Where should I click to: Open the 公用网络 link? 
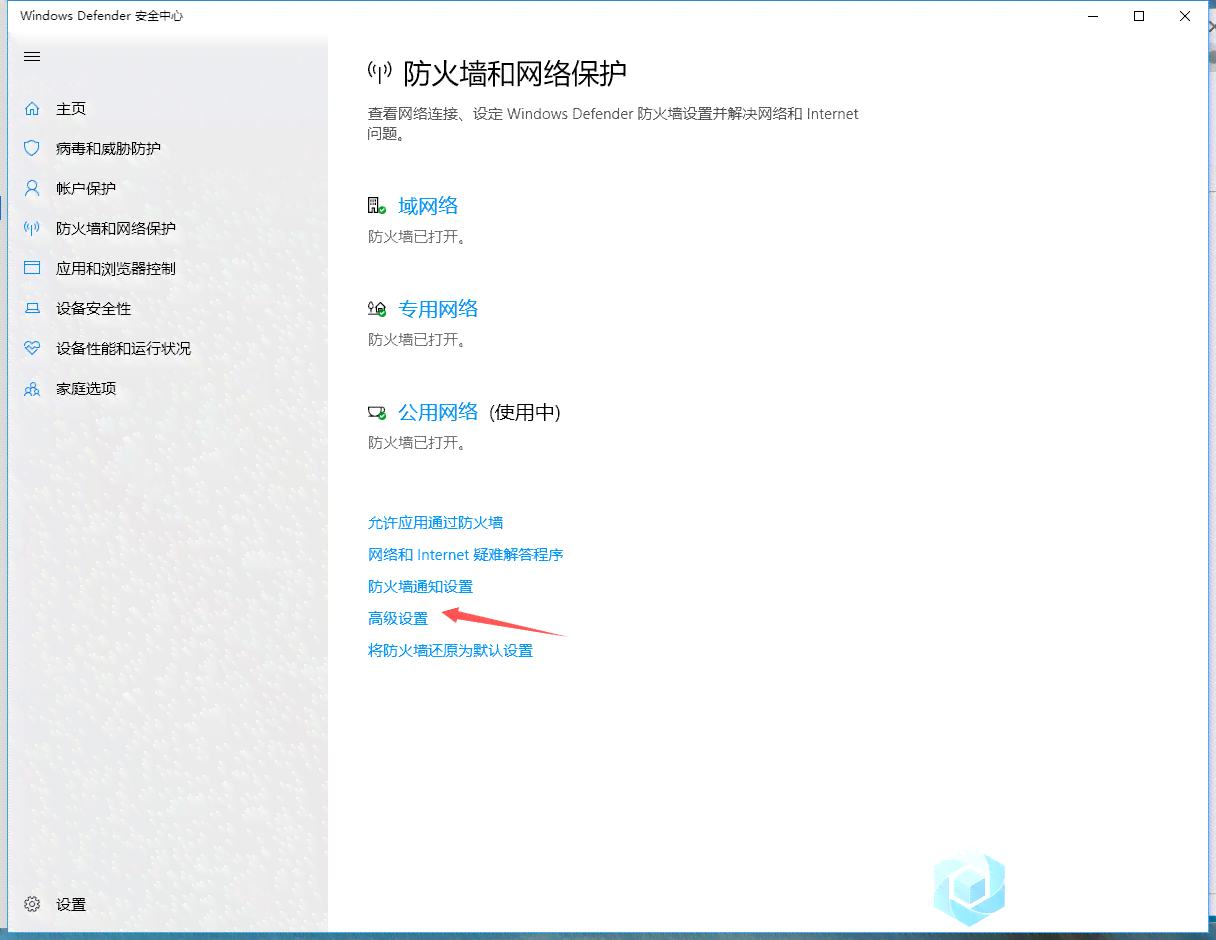(438, 412)
